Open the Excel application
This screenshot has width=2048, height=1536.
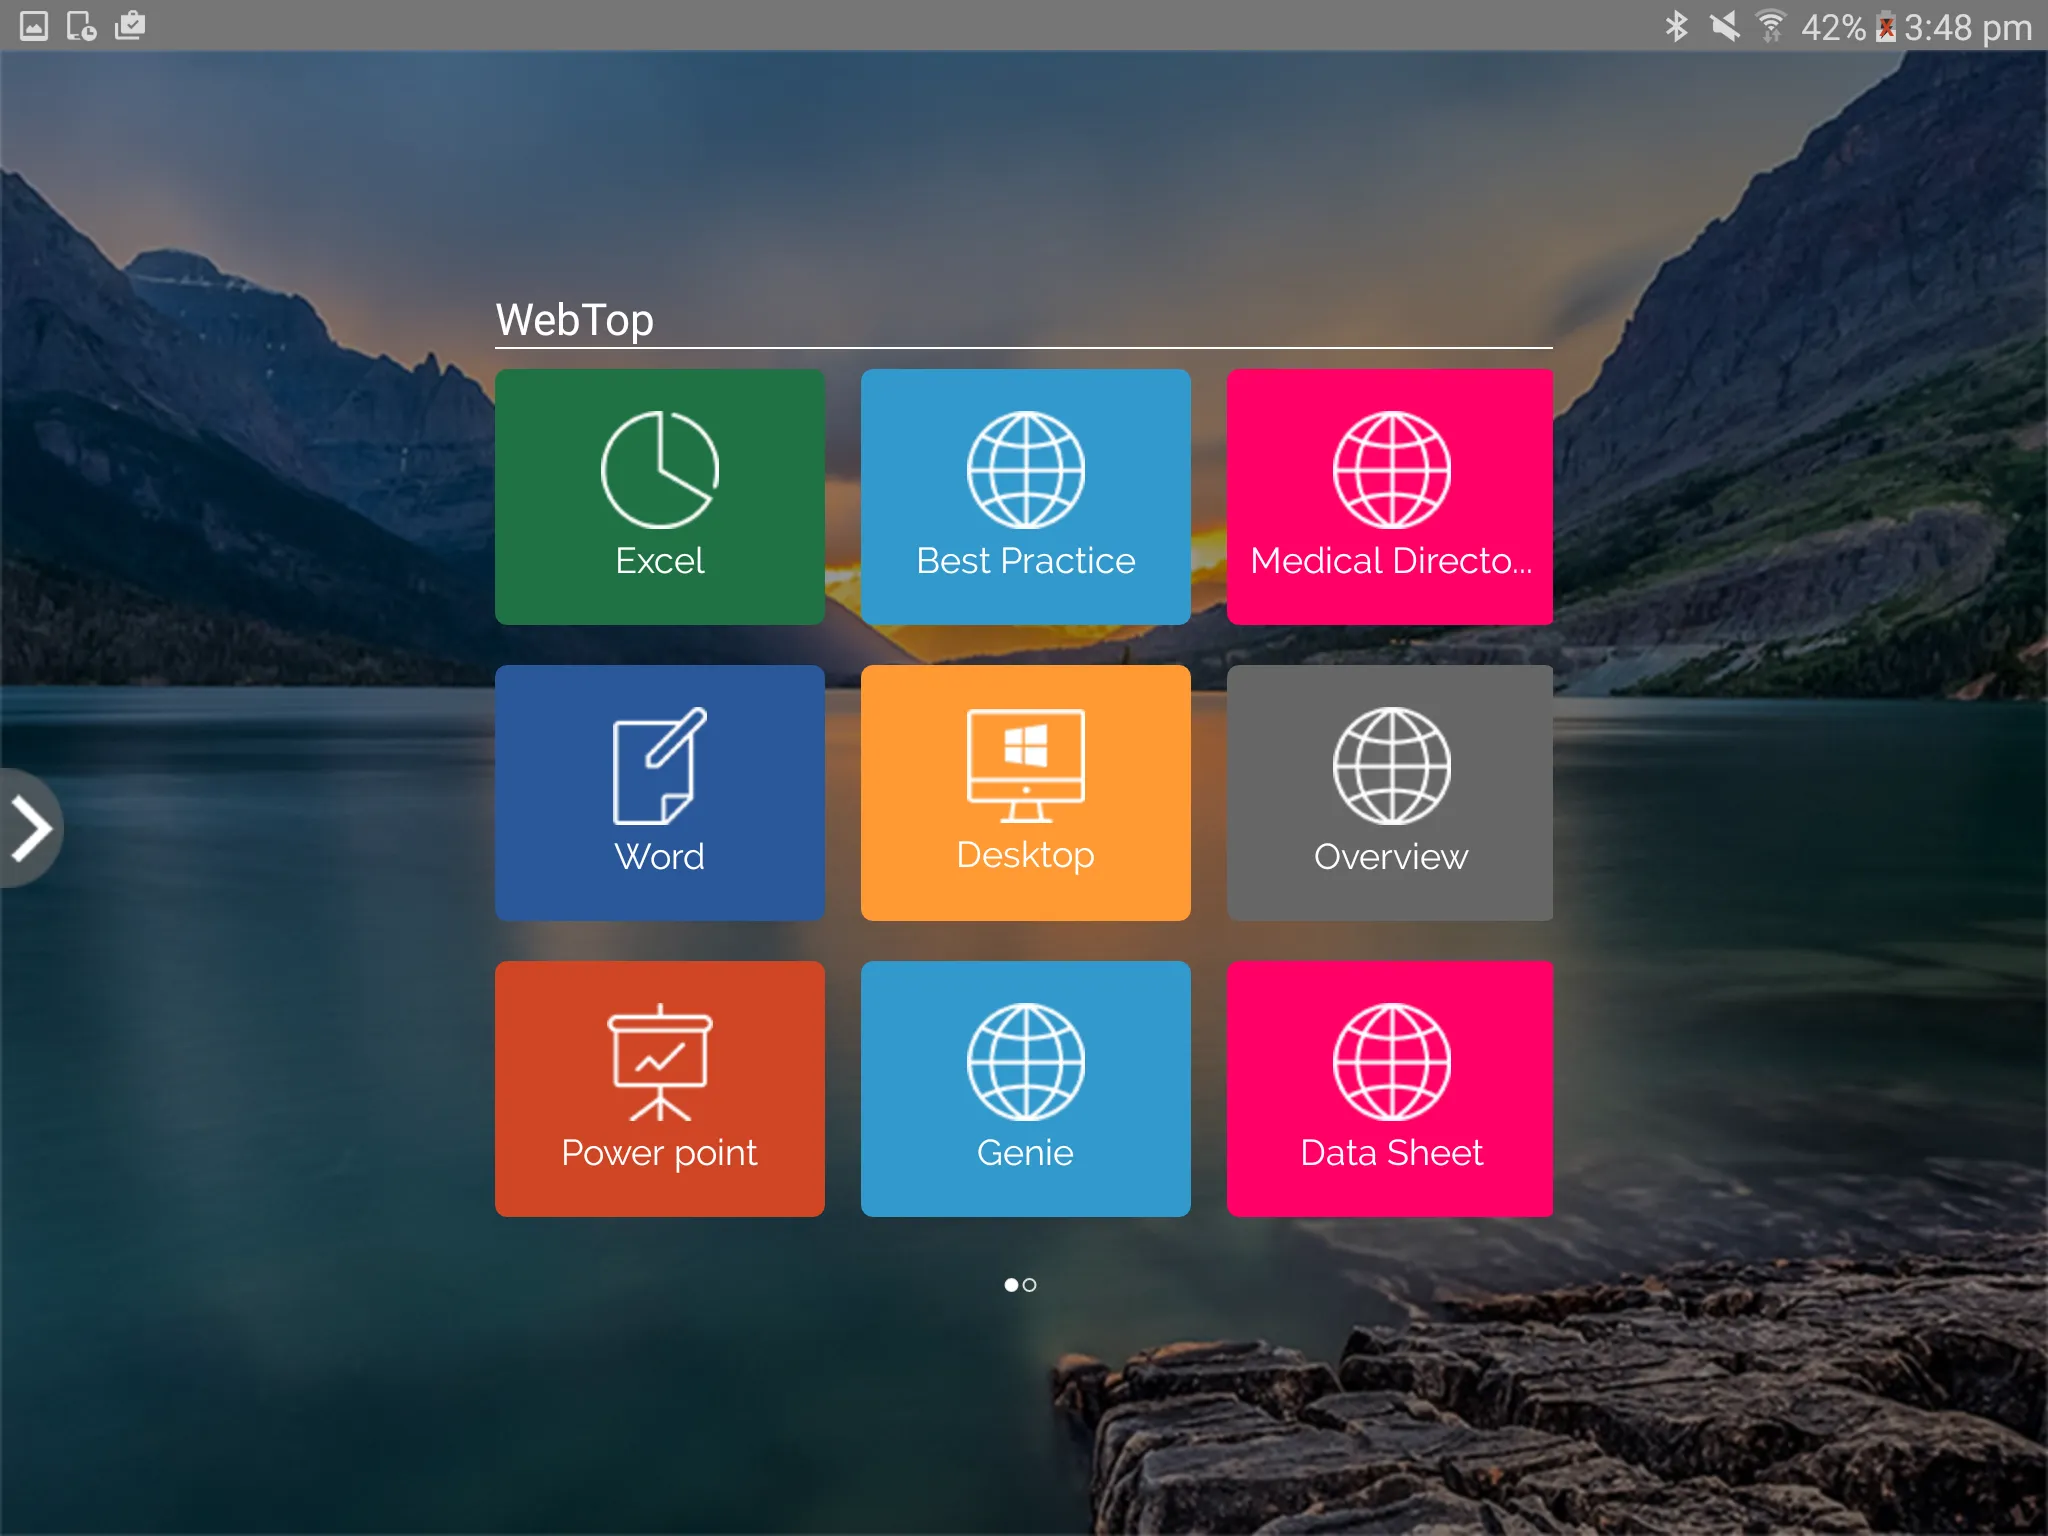pyautogui.click(x=661, y=494)
